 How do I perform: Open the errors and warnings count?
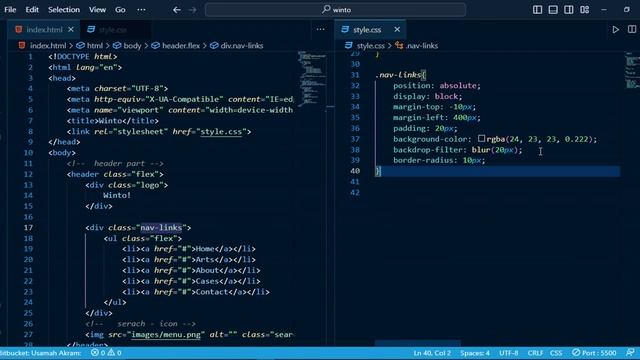click(106, 353)
